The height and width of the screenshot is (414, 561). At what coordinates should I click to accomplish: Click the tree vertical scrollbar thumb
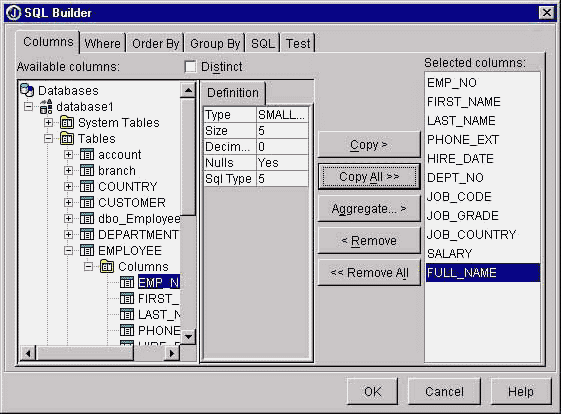tap(188, 157)
